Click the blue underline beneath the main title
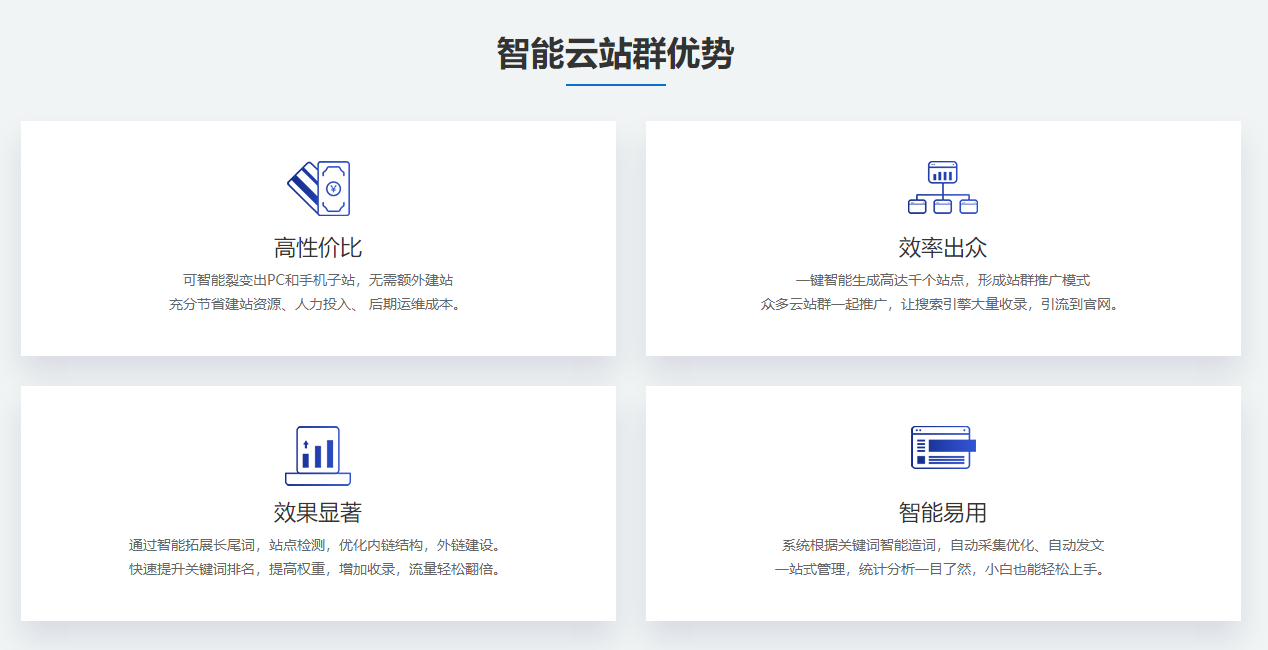 615,85
